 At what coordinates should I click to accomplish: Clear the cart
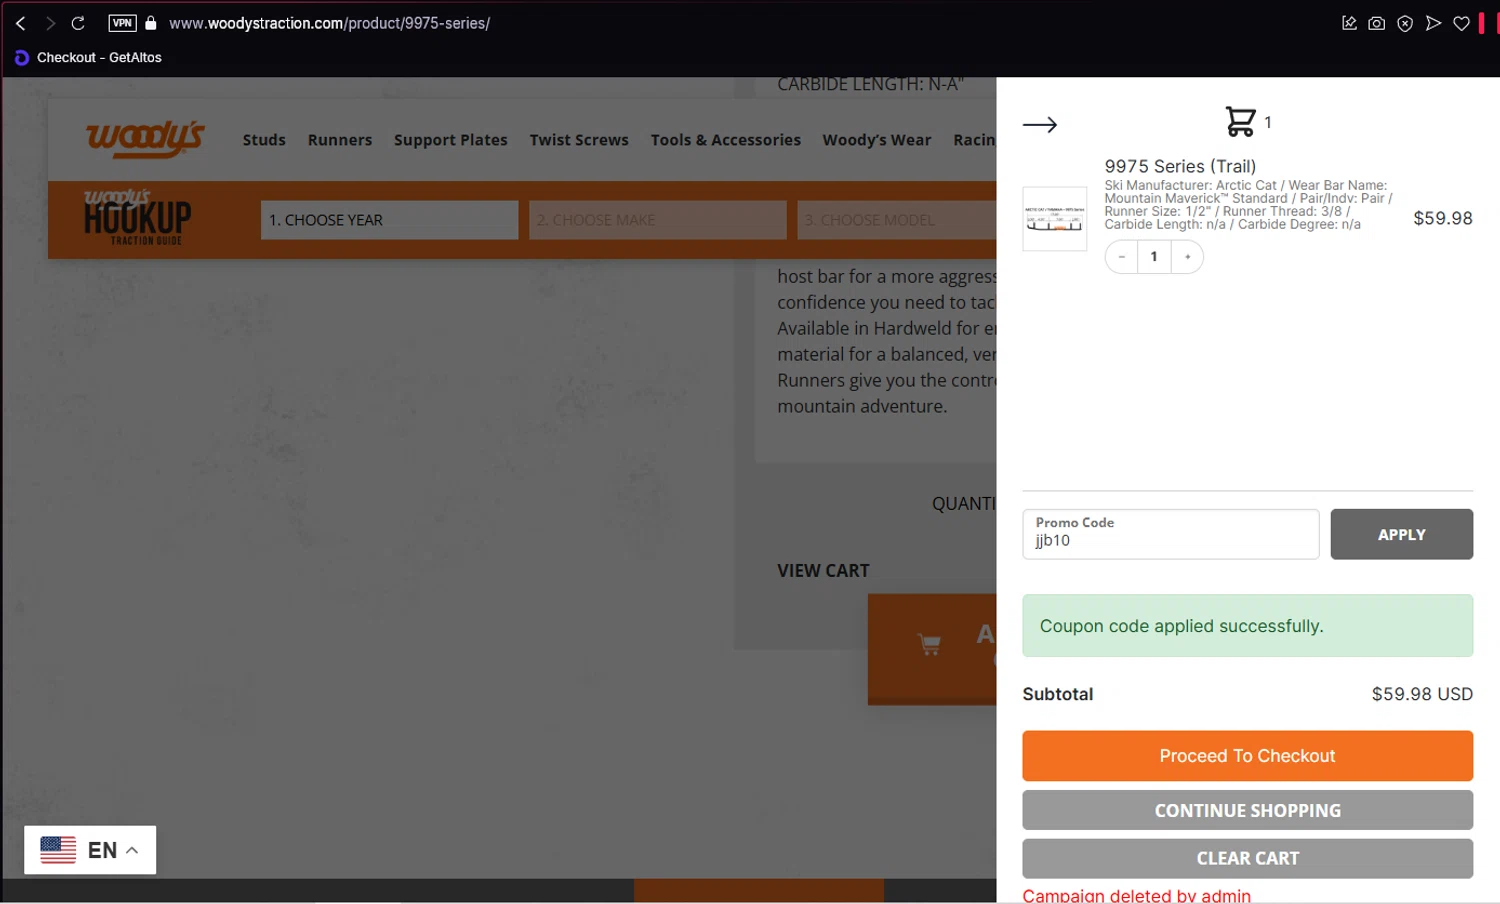tap(1247, 858)
